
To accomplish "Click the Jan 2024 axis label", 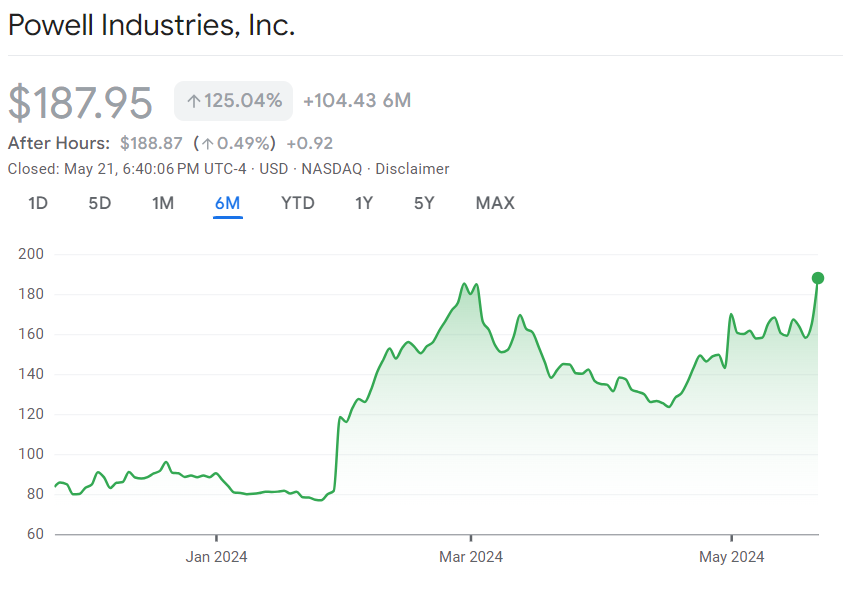I will 216,557.
